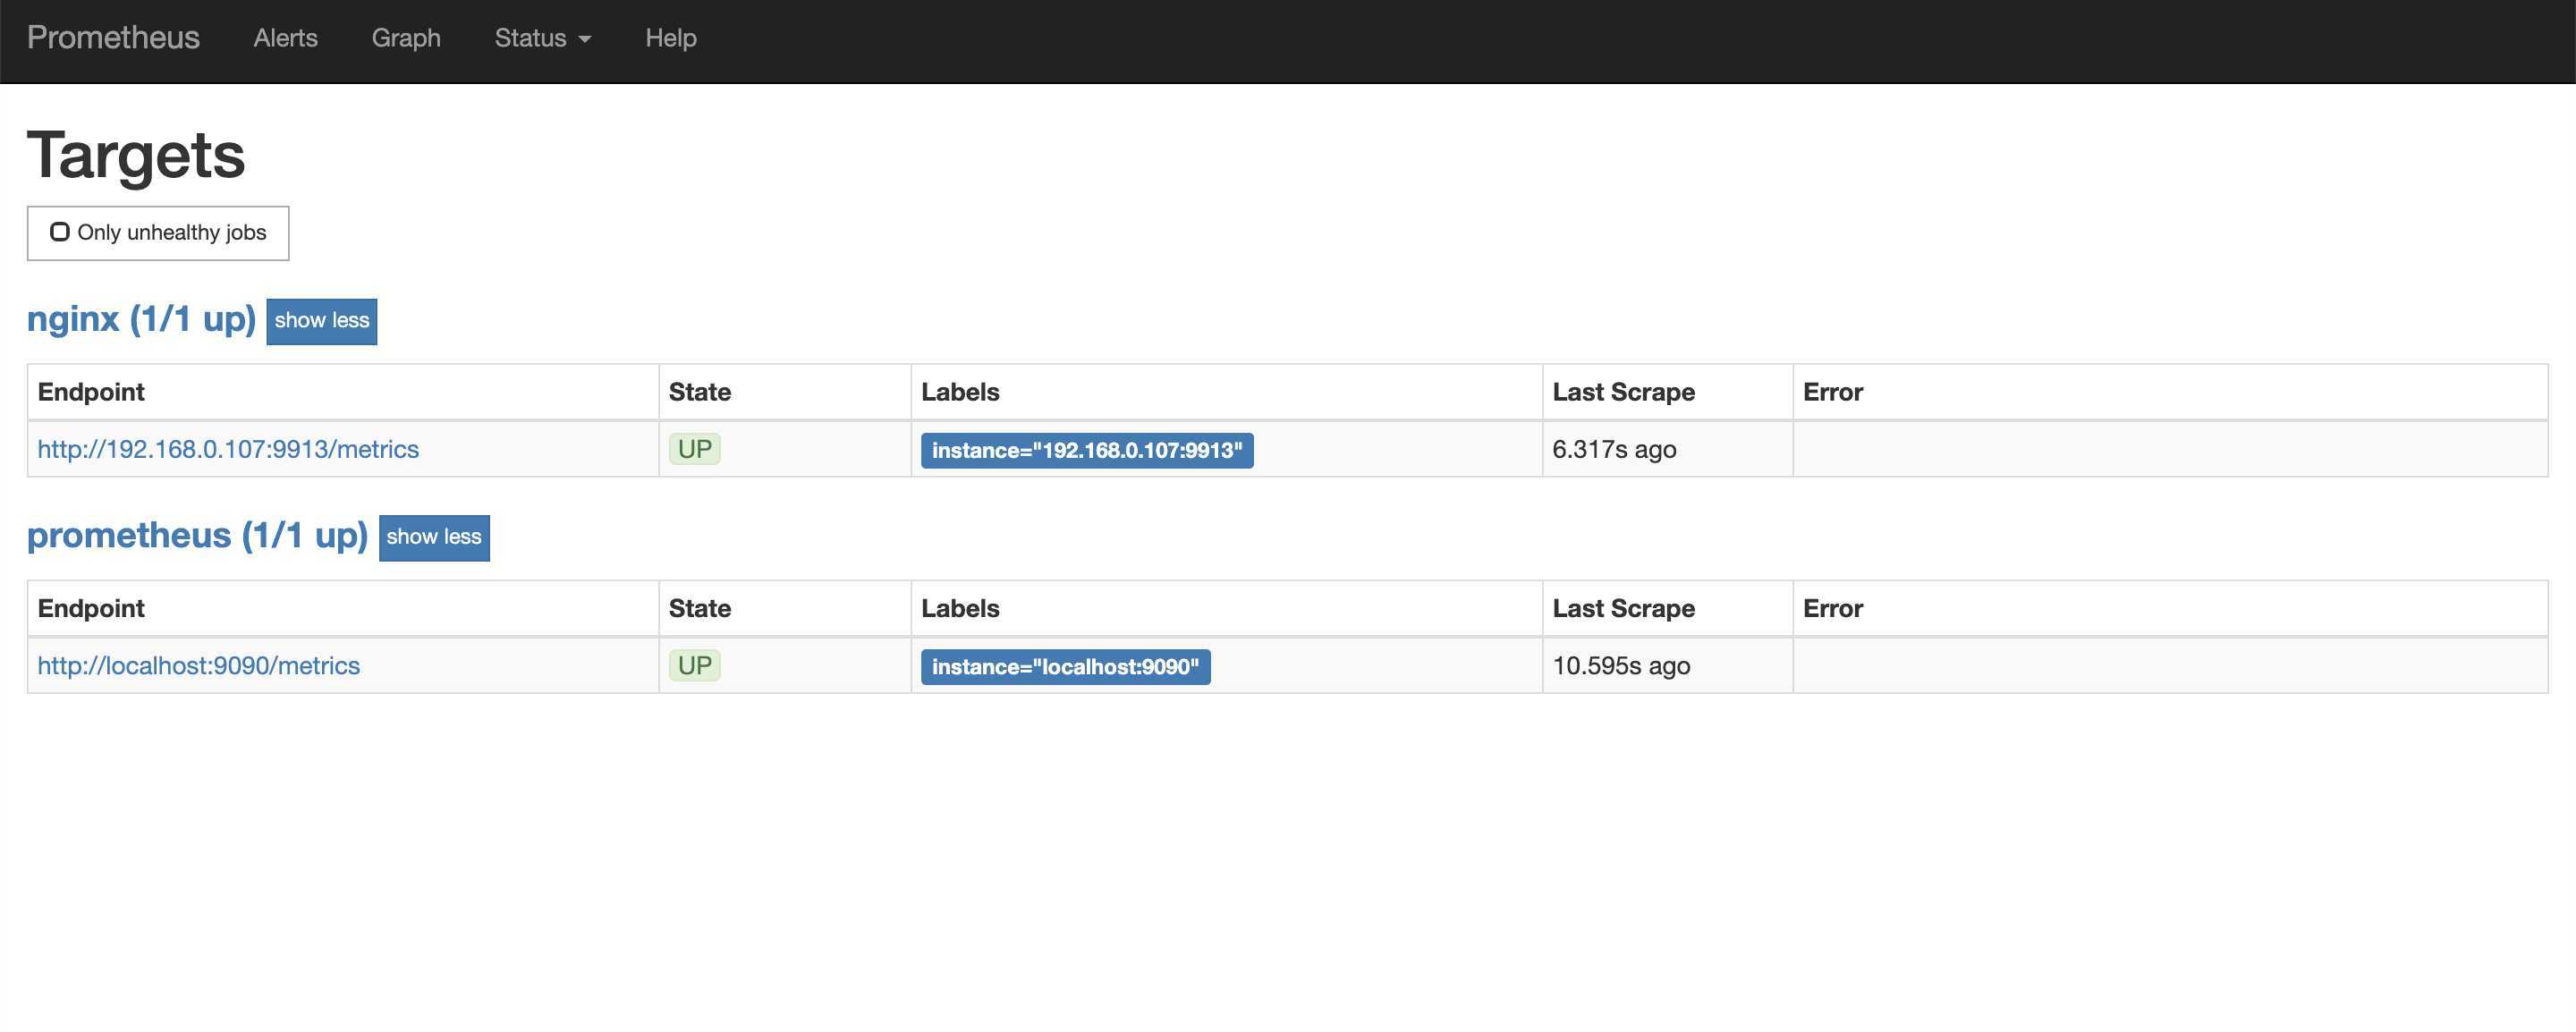The width and height of the screenshot is (2576, 1032).
Task: Click the Only unhealthy jobs button label
Action: 171,233
